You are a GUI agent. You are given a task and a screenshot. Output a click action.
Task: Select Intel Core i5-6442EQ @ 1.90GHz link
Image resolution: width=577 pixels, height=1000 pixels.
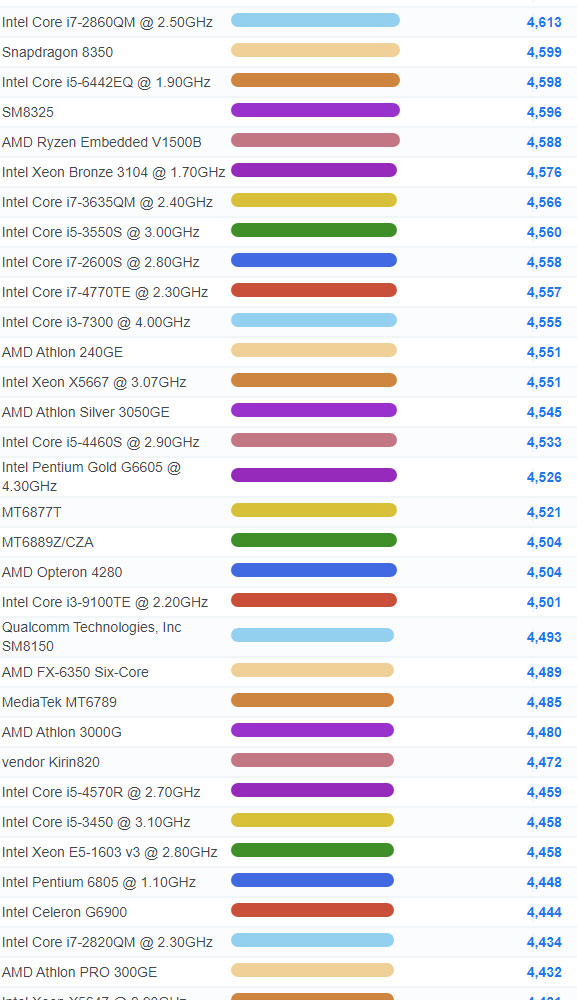106,82
